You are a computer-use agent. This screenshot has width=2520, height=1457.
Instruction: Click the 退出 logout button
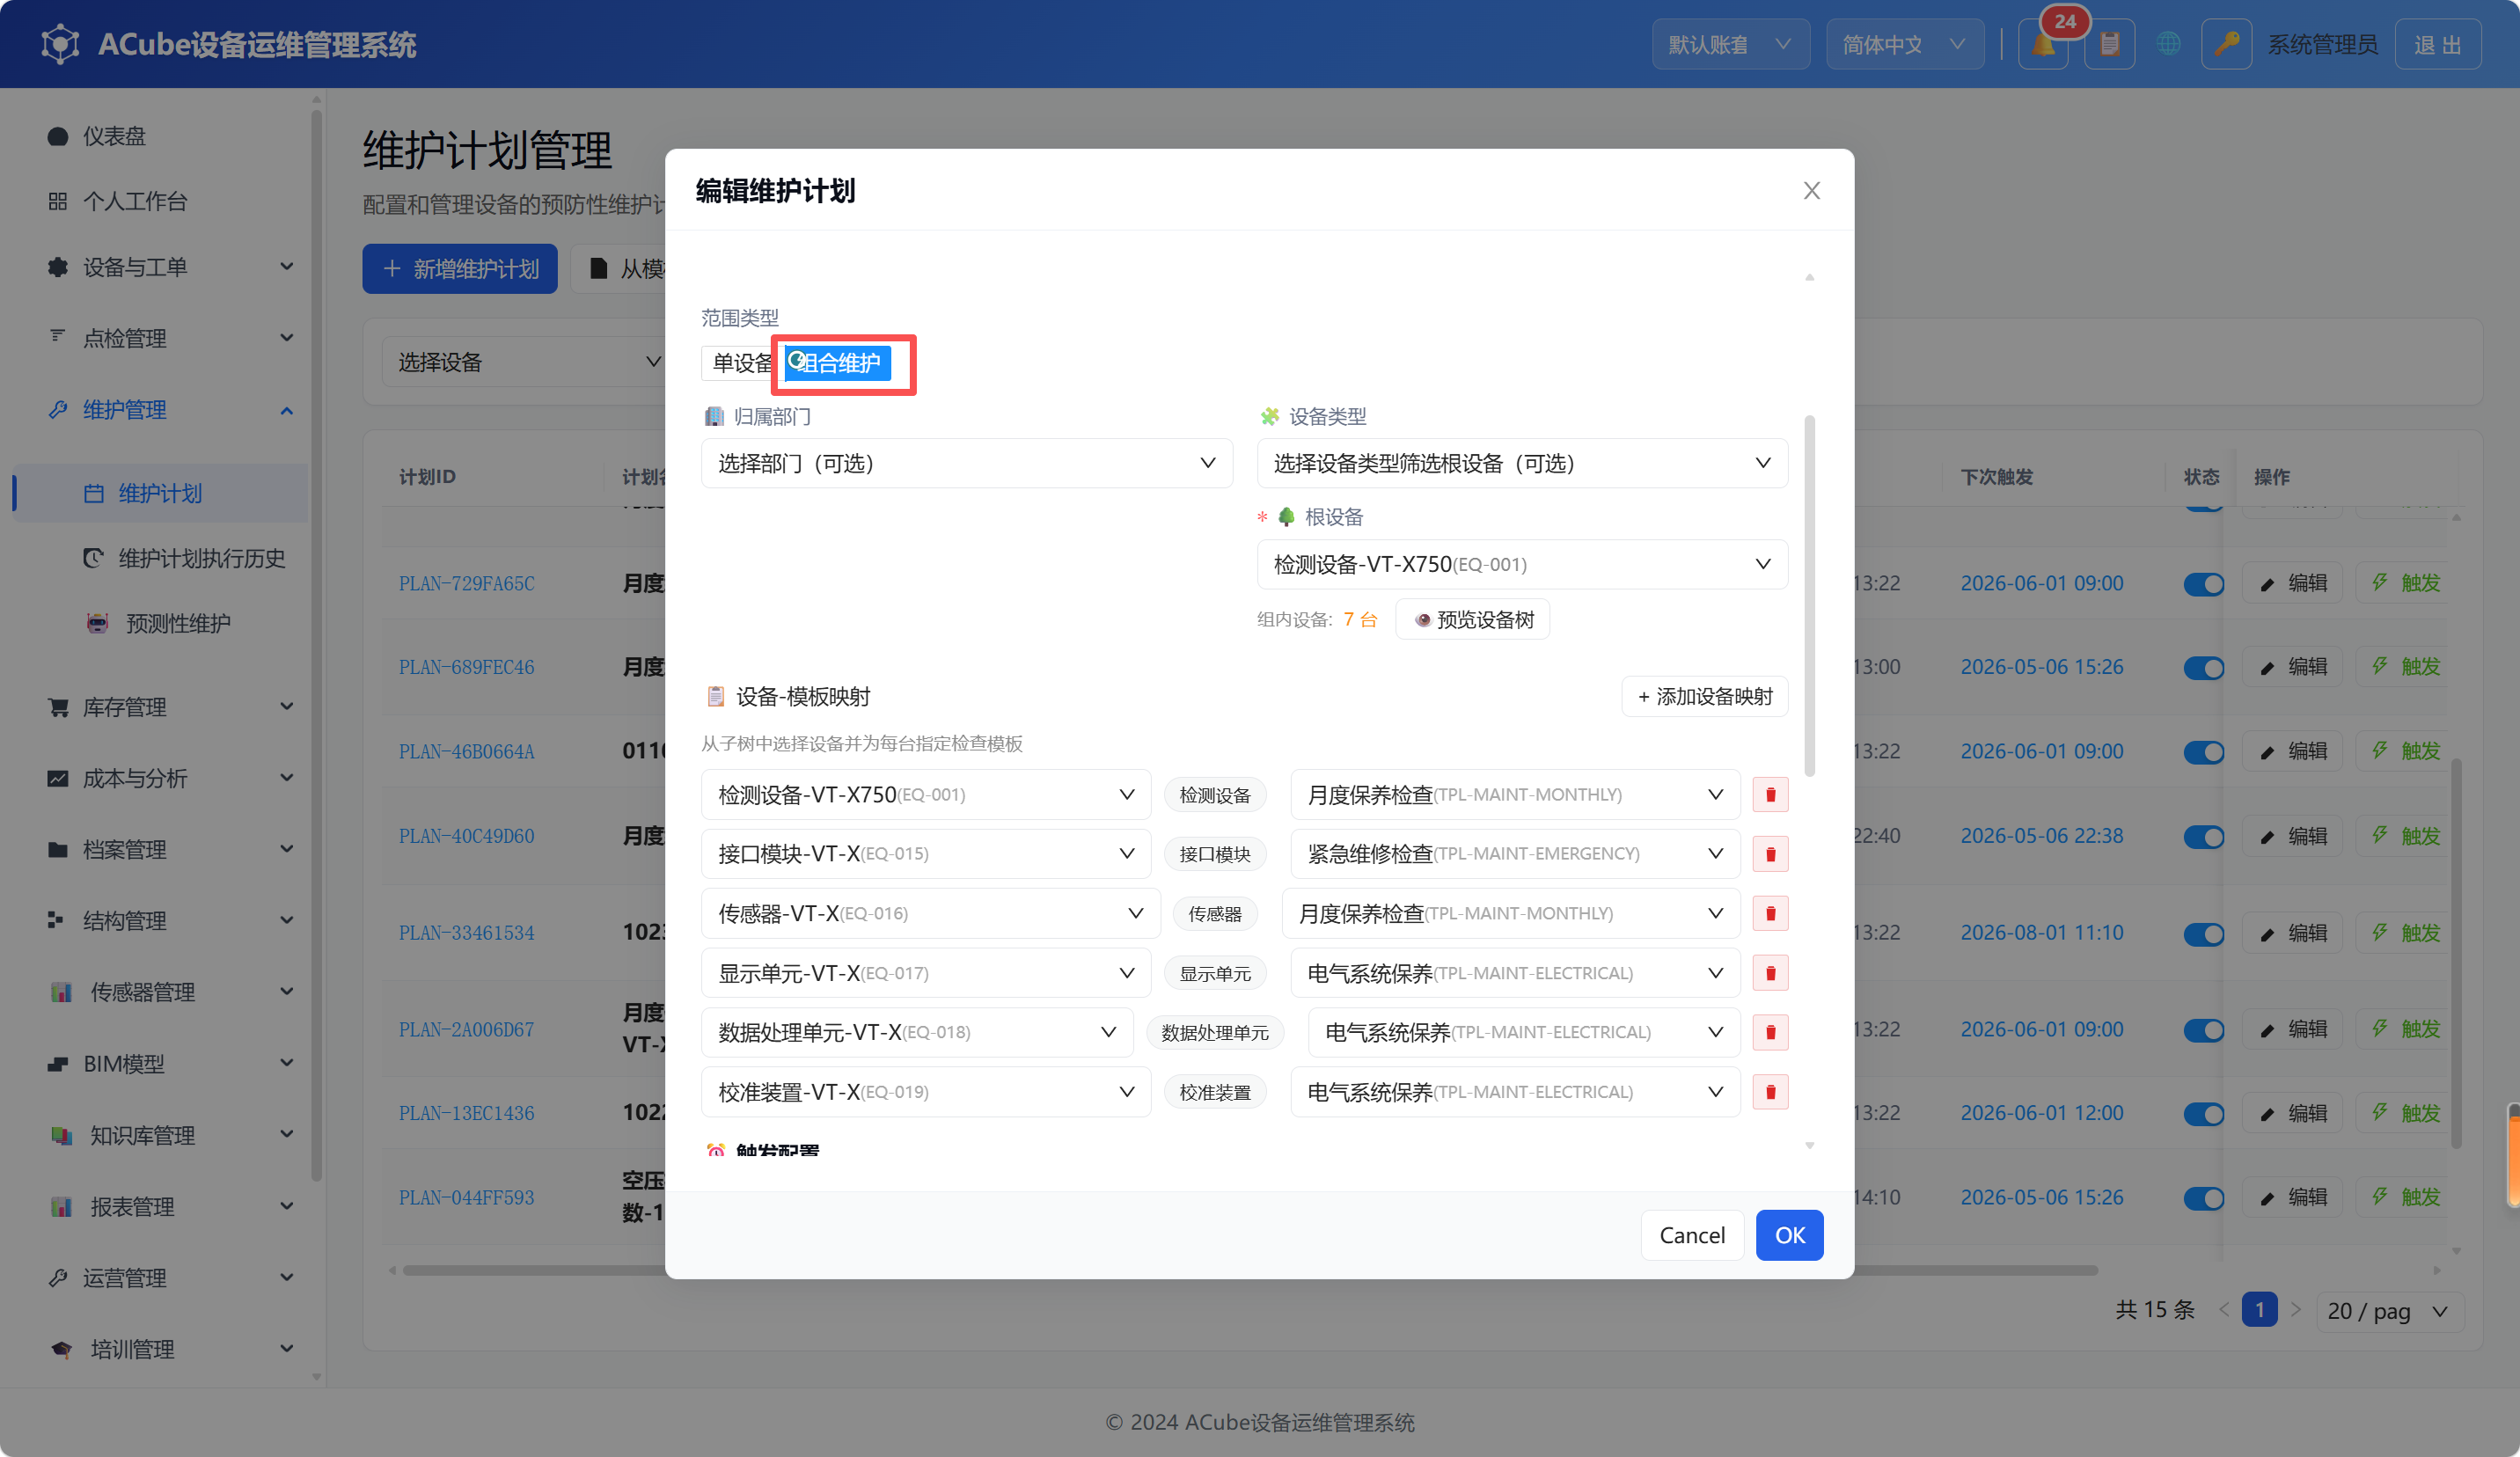[2437, 44]
